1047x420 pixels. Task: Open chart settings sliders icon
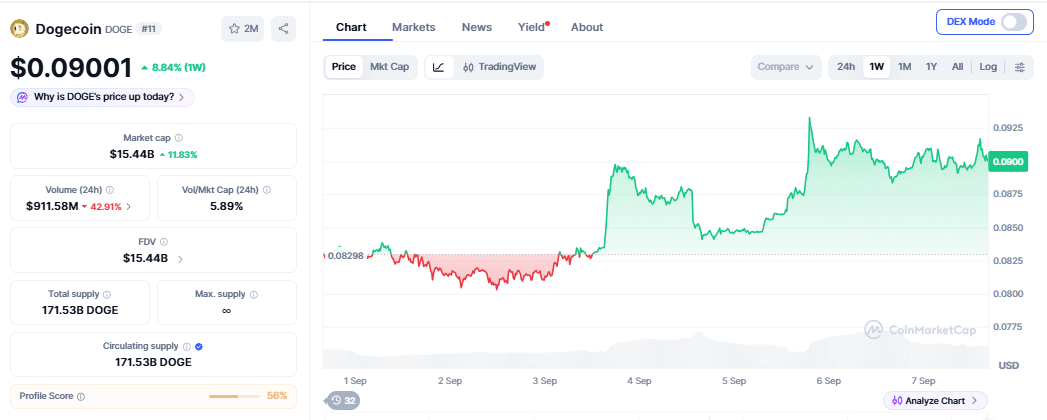[1020, 67]
